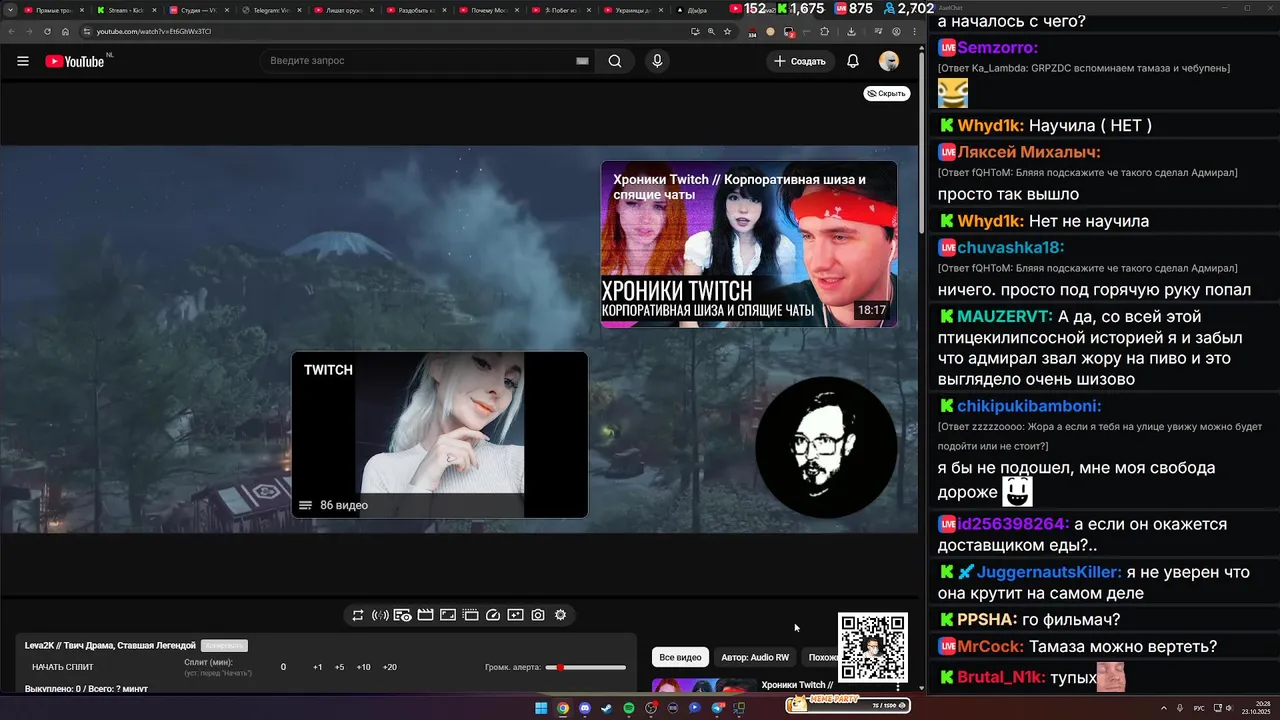Click the 'Скрыть' hide button
Screen dimensions: 1280x720
pos(887,93)
